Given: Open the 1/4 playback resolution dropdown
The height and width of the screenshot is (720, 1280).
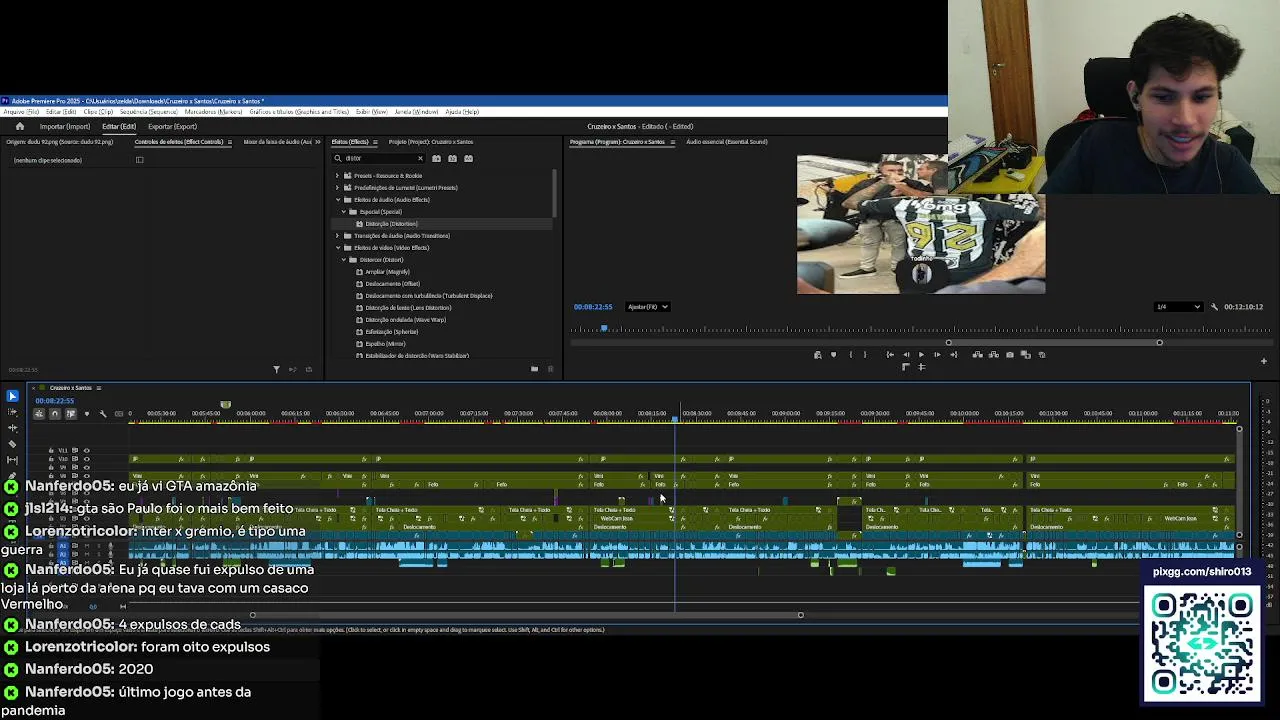Looking at the screenshot, I should 1177,307.
